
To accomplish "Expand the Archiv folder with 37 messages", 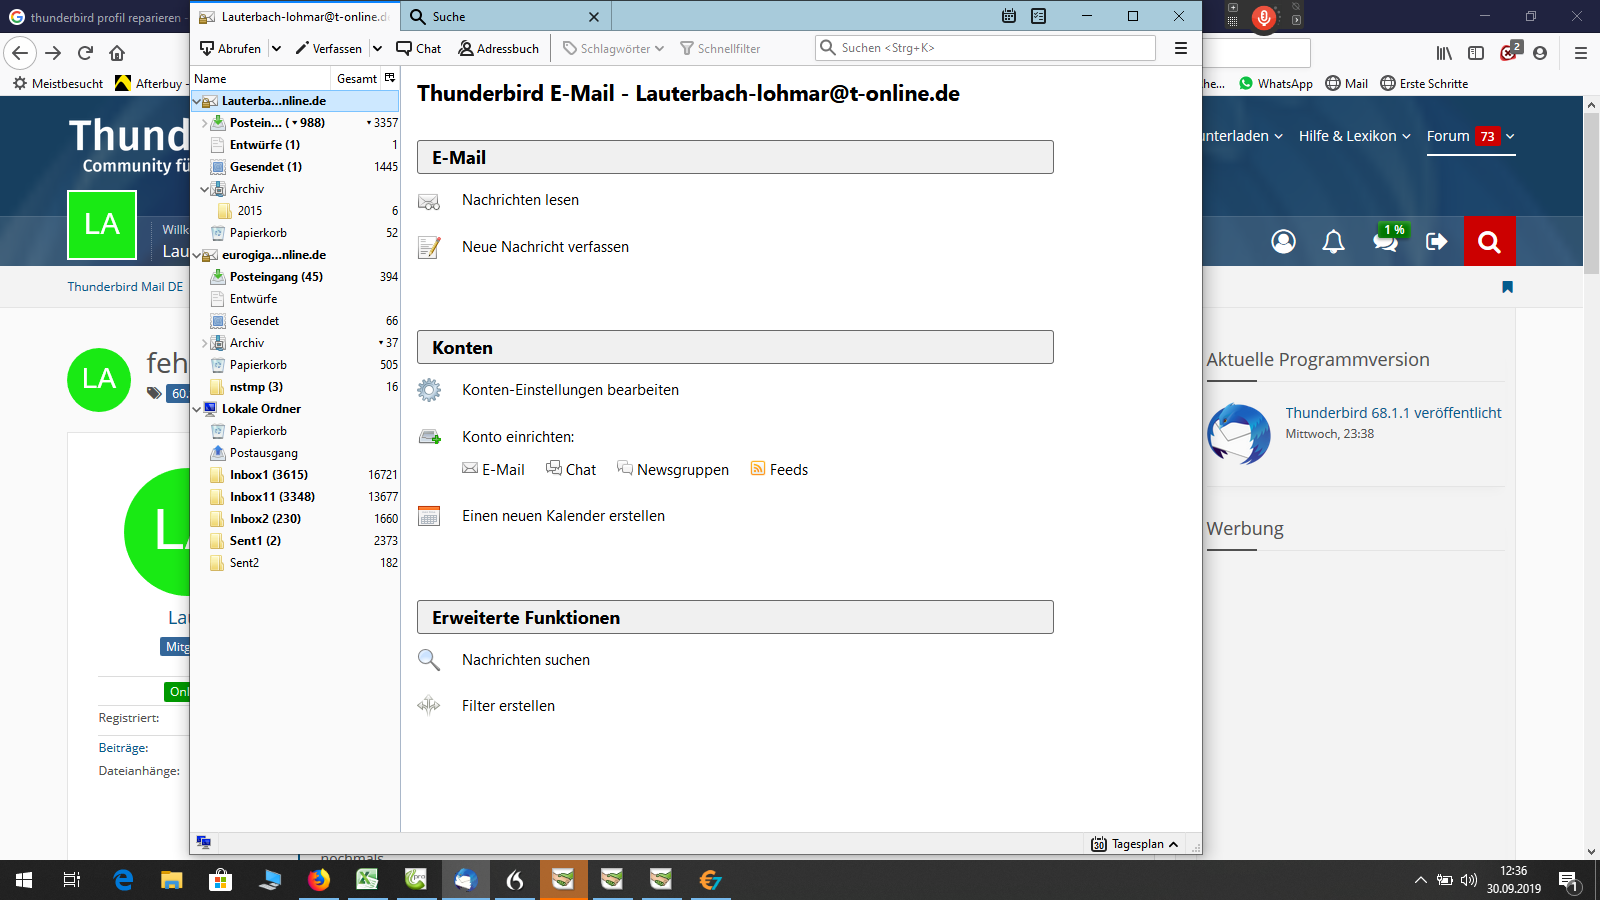I will pos(205,343).
